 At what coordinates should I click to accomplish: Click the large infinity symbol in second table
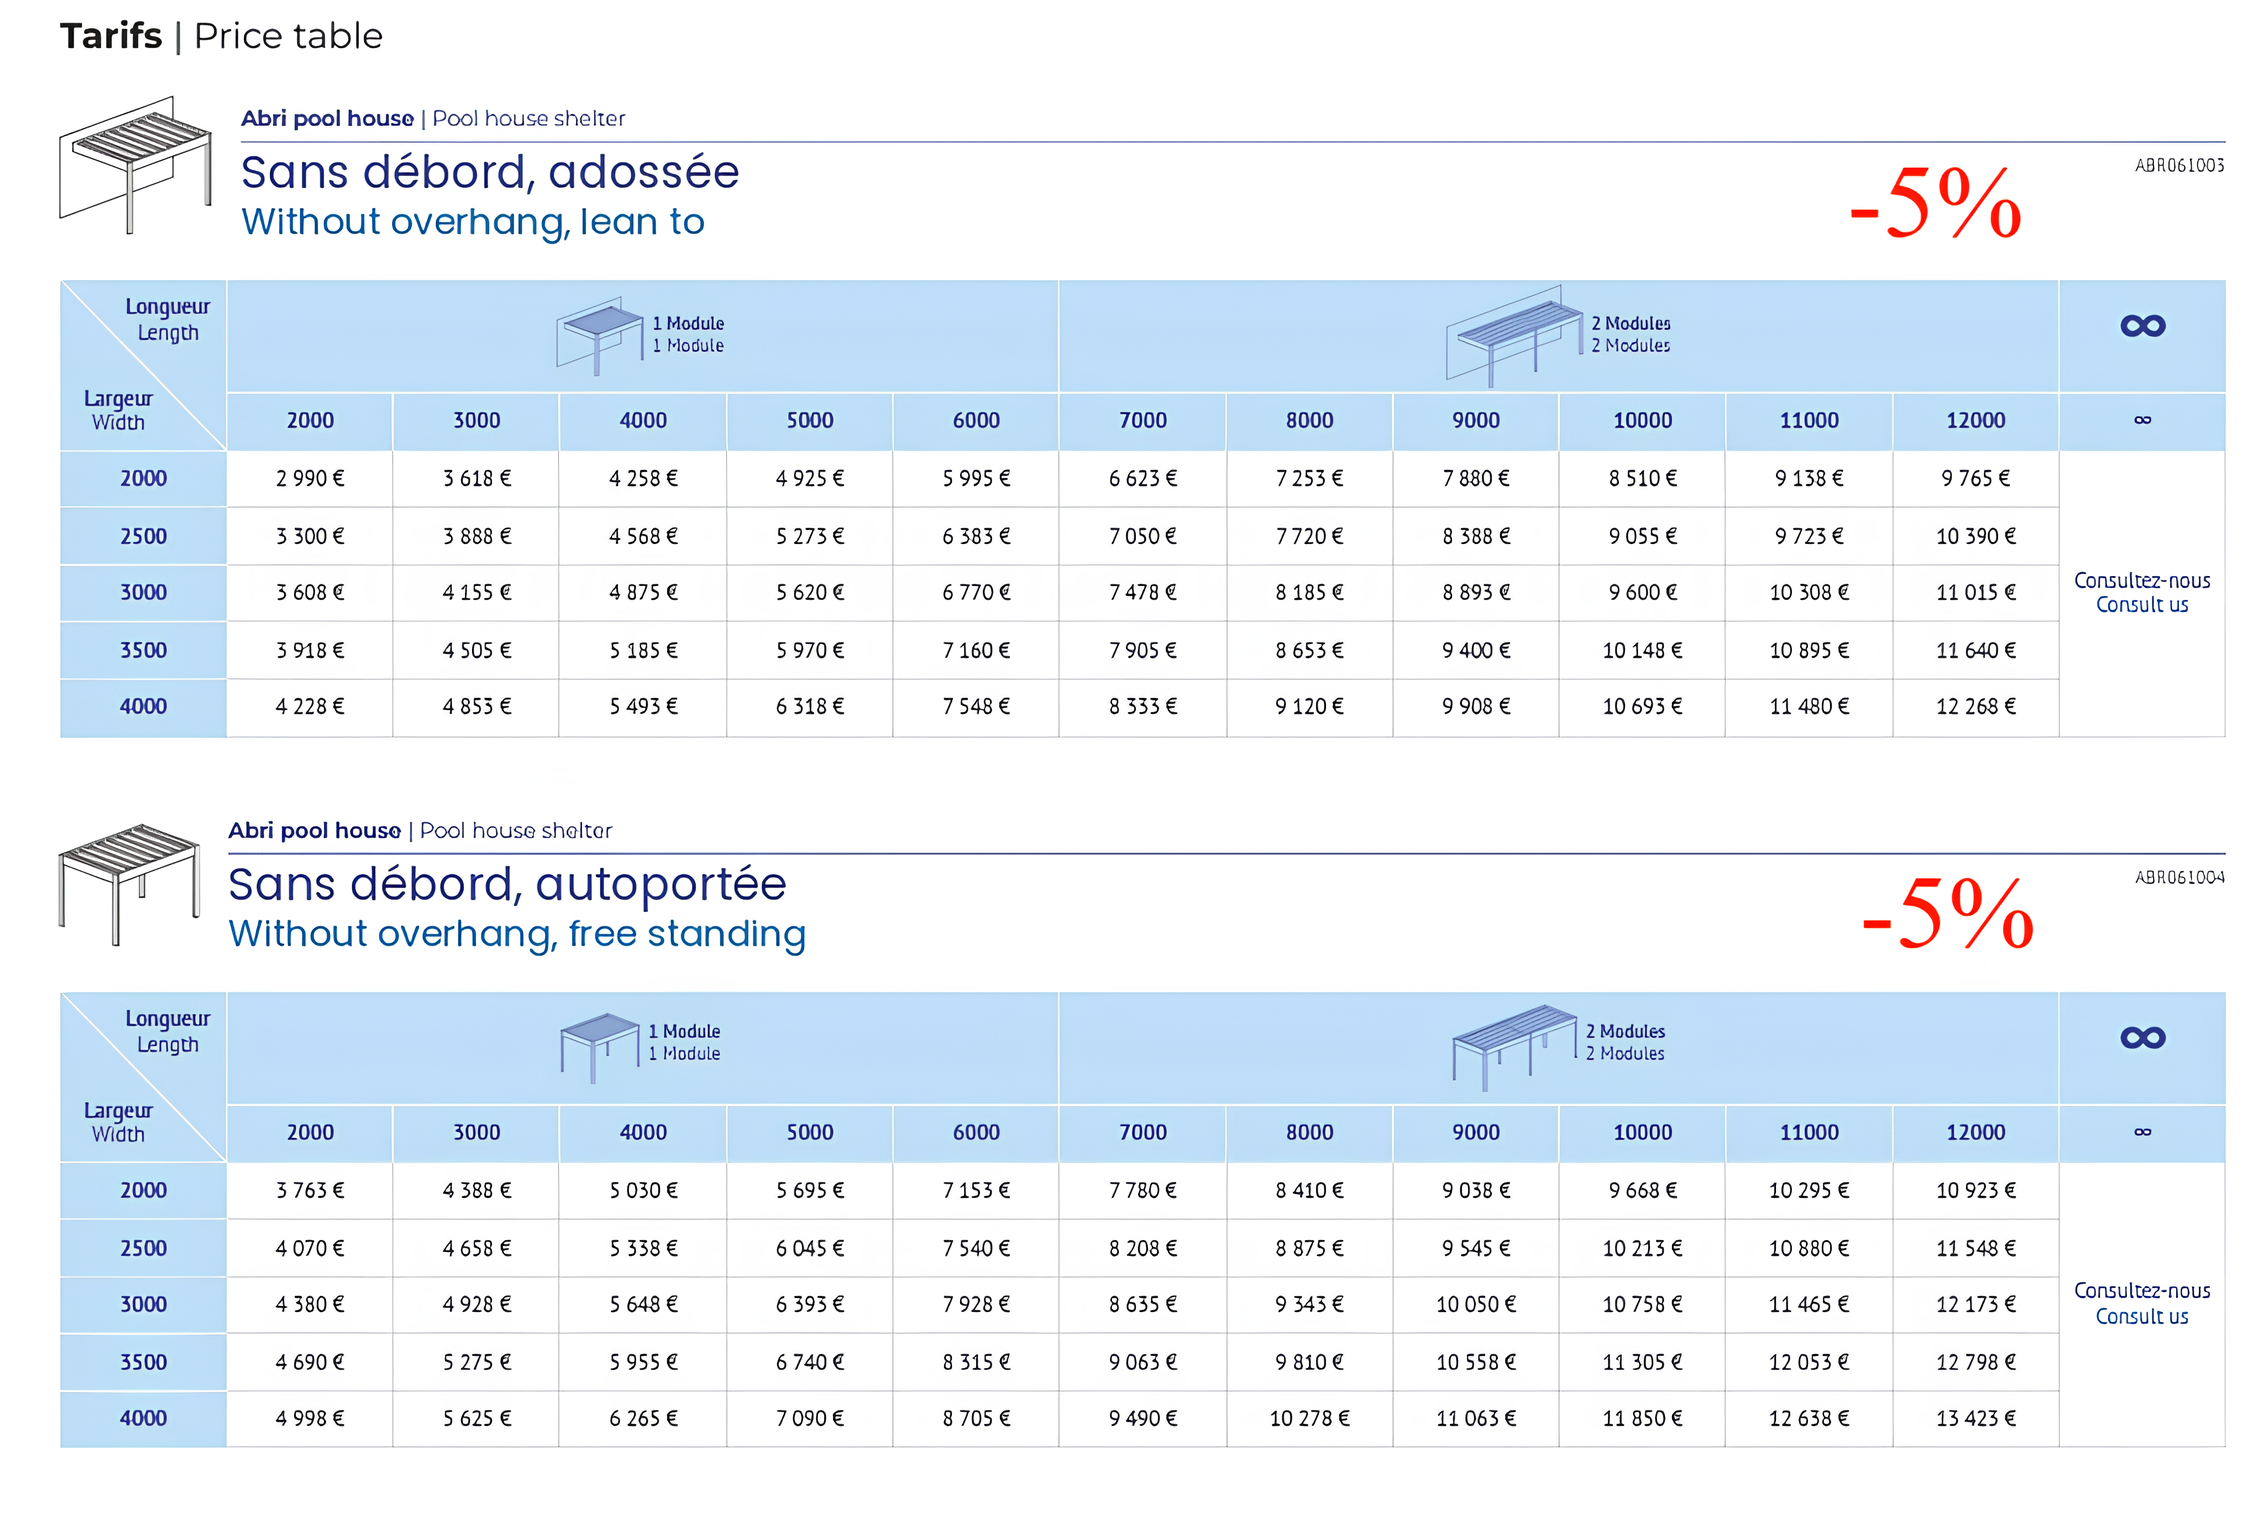2141,1038
